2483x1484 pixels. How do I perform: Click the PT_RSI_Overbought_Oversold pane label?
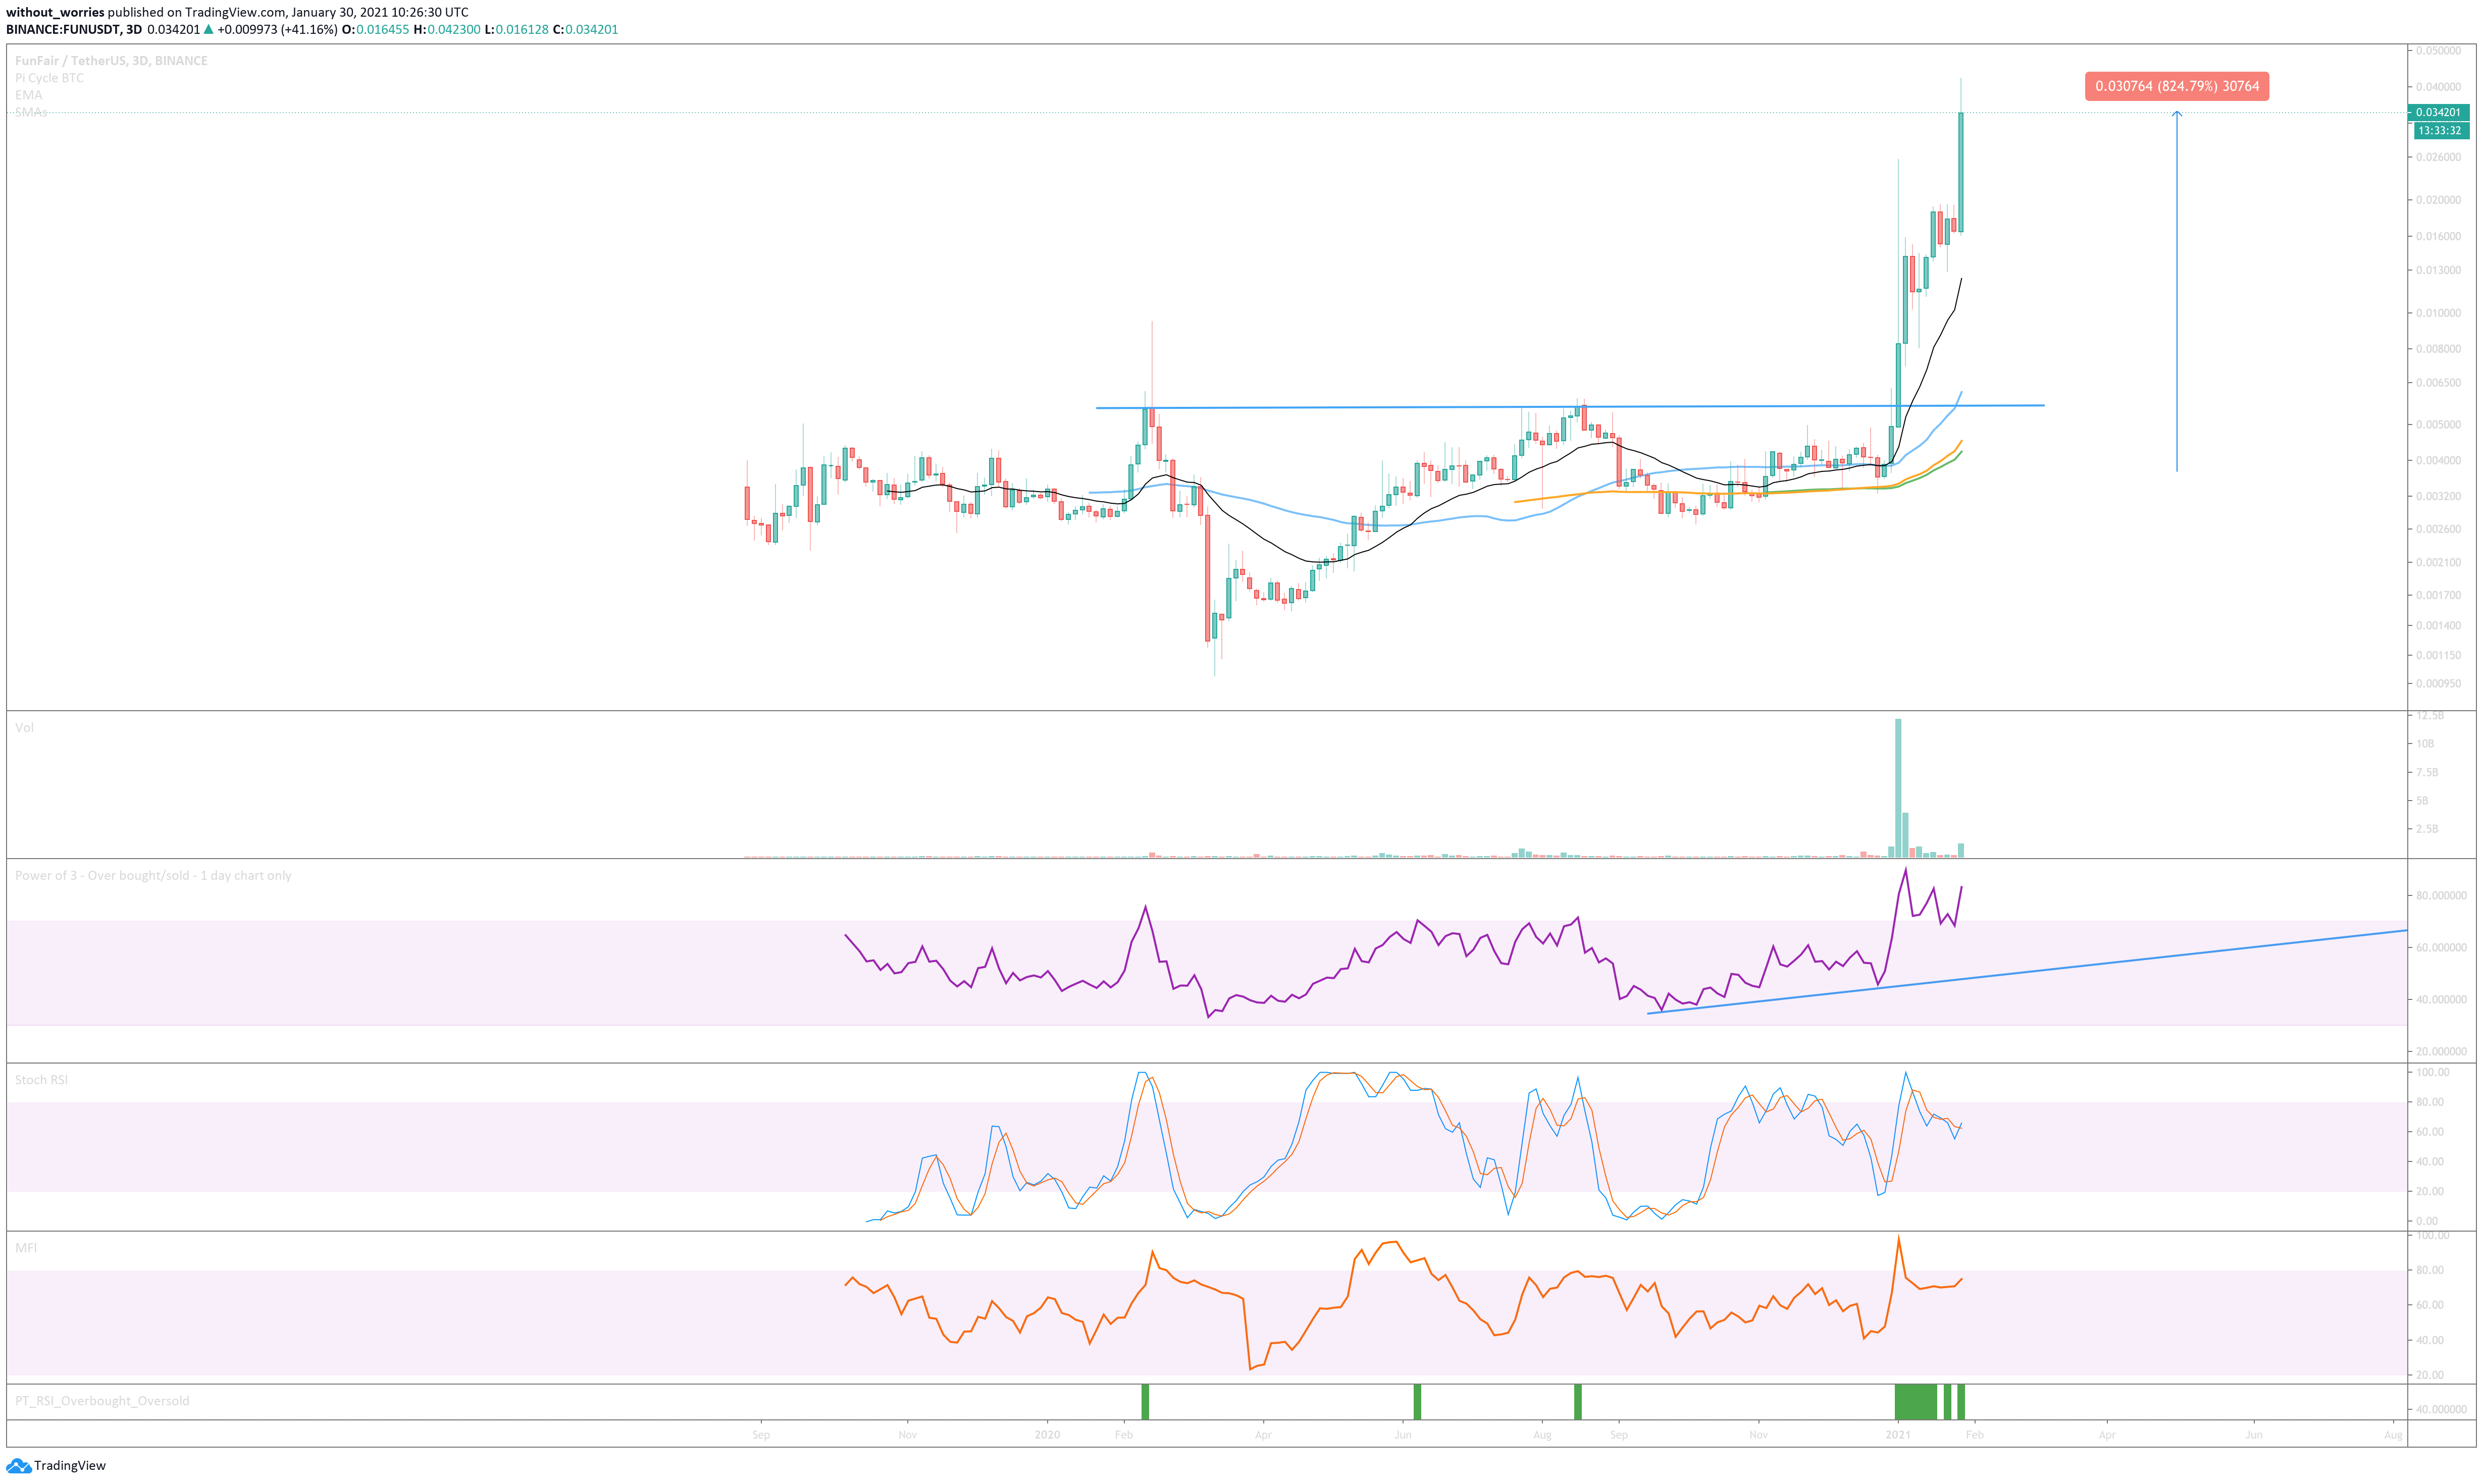pos(102,1401)
